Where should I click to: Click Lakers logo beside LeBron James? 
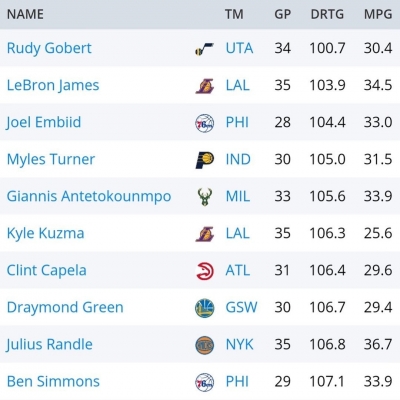(x=204, y=86)
